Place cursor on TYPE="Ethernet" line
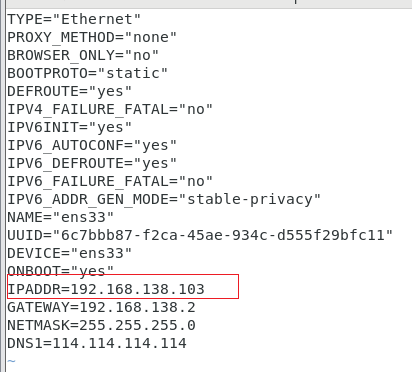The height and width of the screenshot is (372, 412). [74, 19]
